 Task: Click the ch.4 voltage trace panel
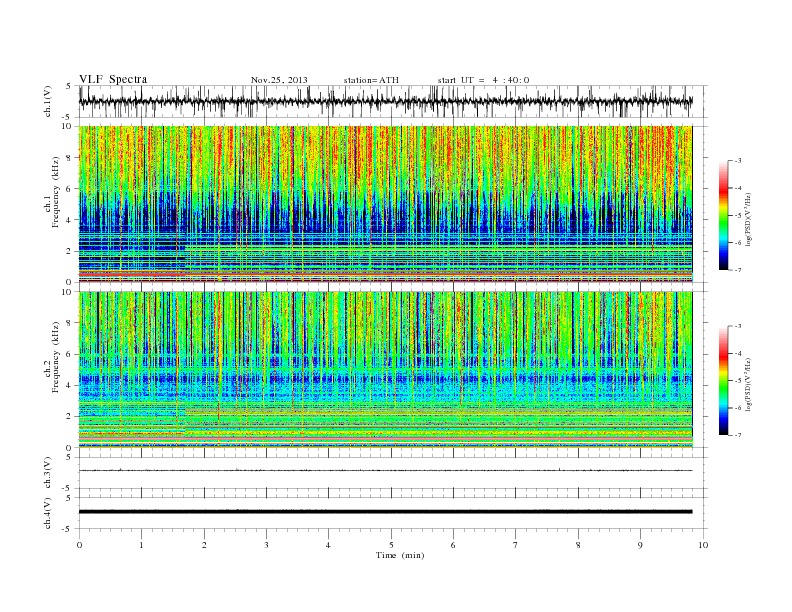click(x=393, y=513)
